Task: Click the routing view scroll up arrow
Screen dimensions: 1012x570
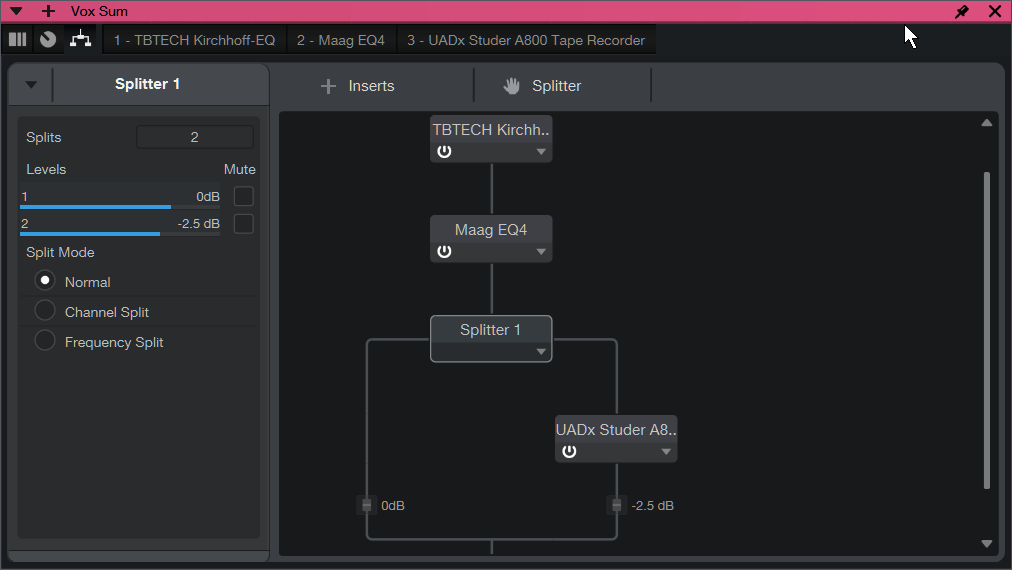Action: click(987, 123)
